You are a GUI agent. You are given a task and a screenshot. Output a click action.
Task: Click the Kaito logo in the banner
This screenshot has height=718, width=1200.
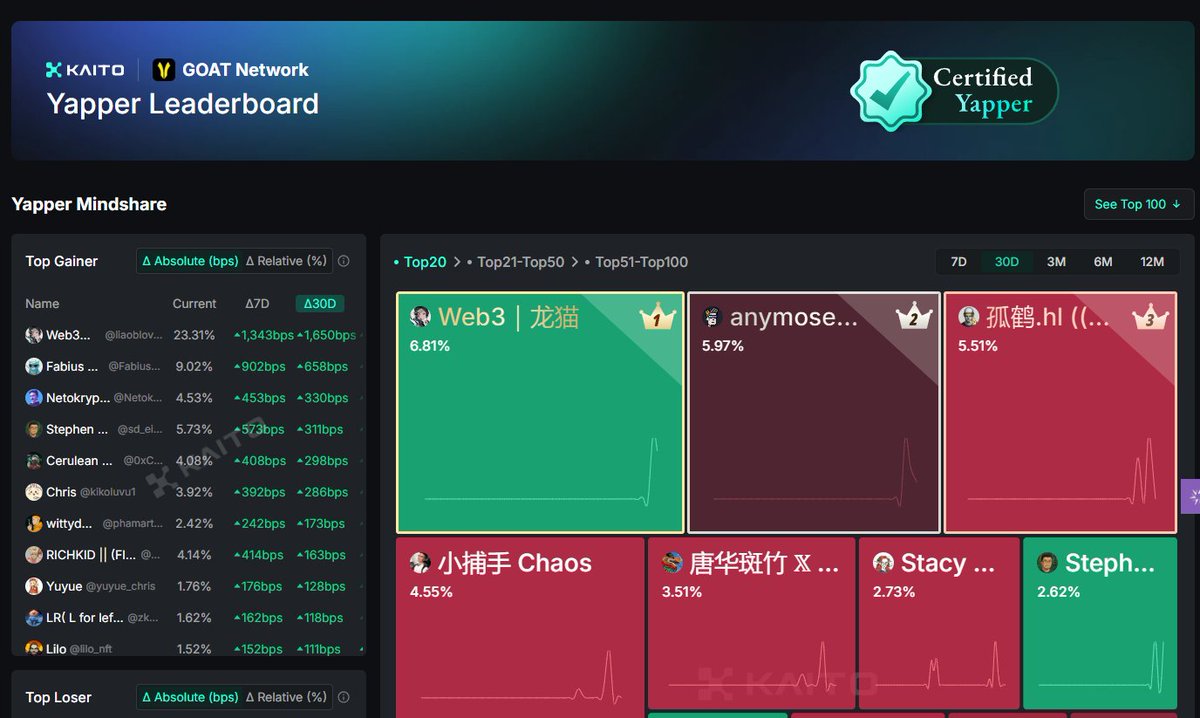click(x=85, y=70)
